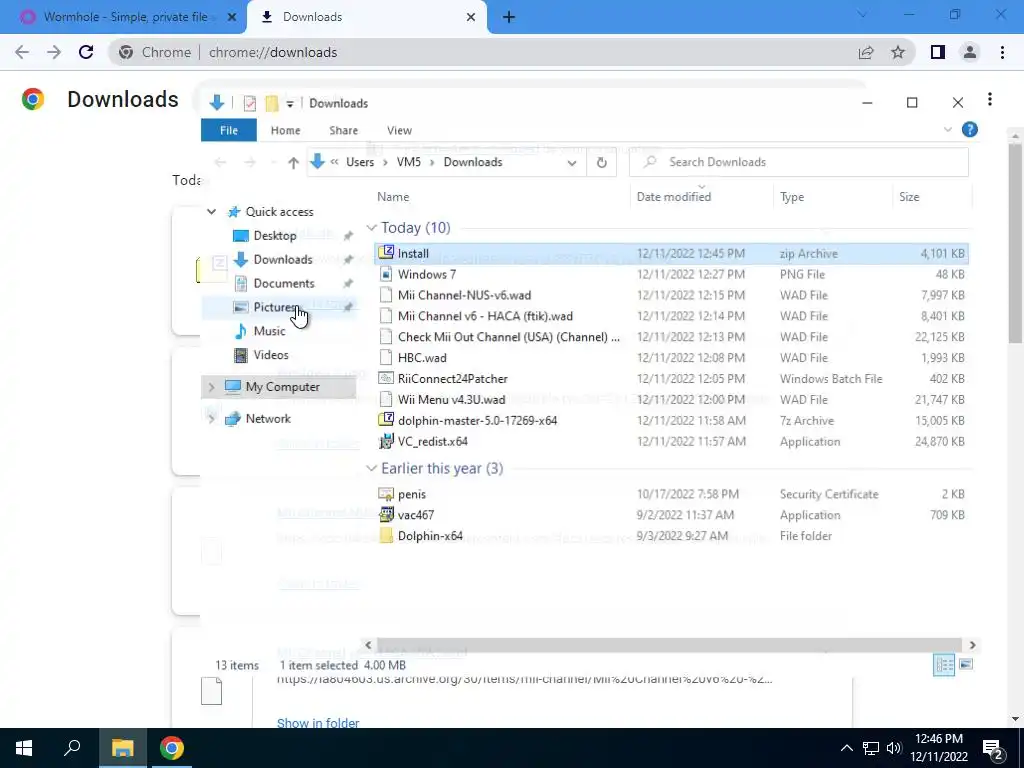Select Check Mii Out Channel file

coord(671,337)
